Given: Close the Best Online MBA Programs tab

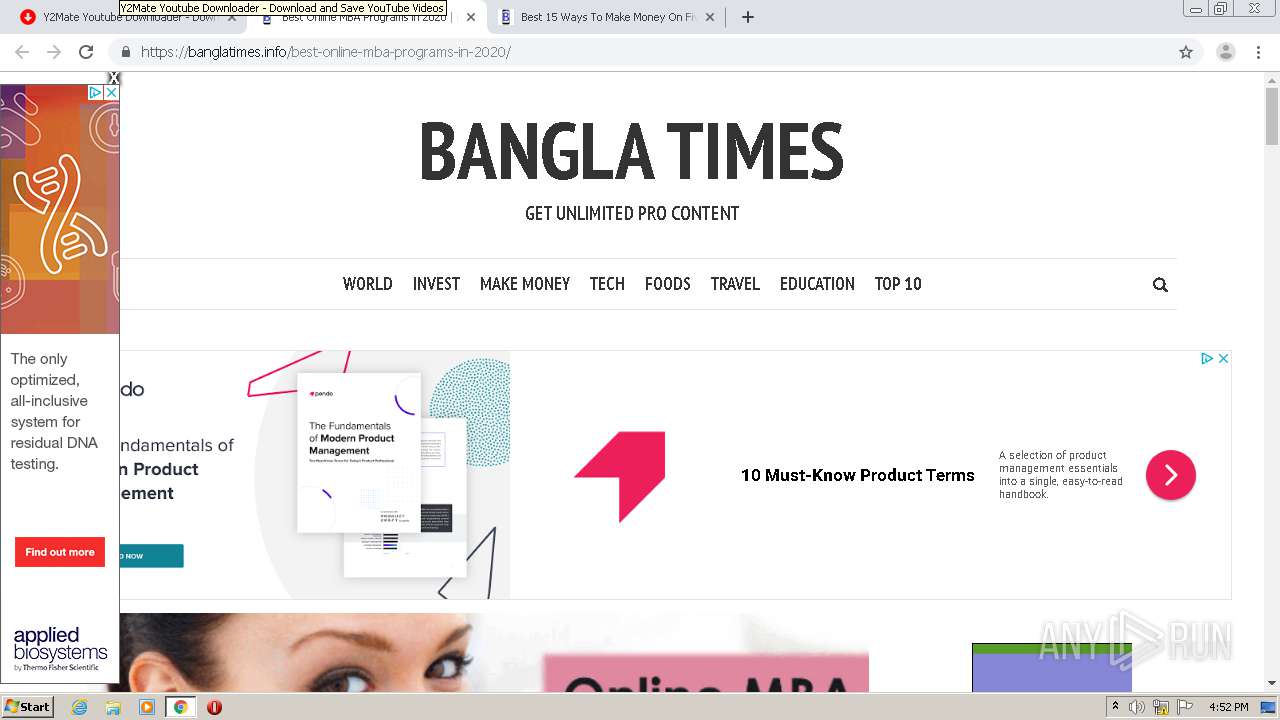Looking at the screenshot, I should click(x=471, y=17).
